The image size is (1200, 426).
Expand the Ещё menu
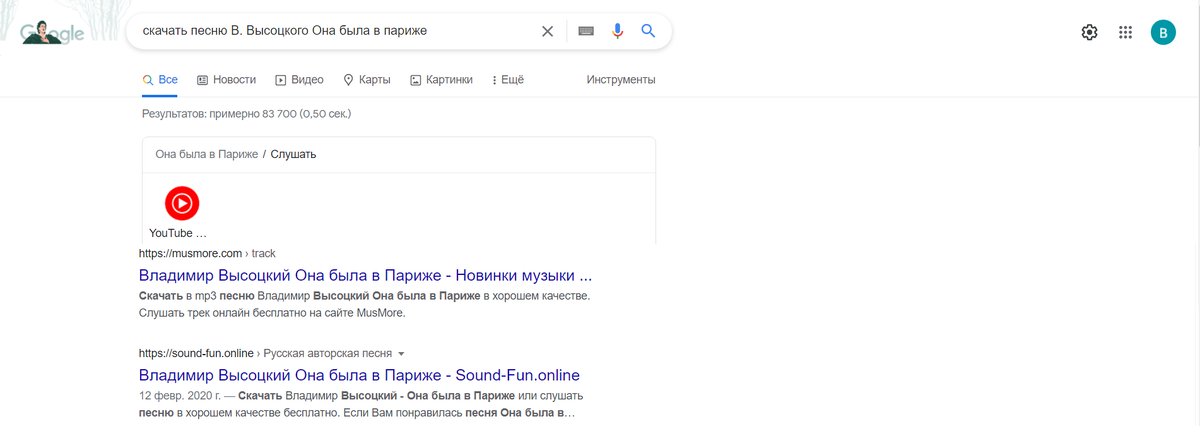[x=508, y=80]
